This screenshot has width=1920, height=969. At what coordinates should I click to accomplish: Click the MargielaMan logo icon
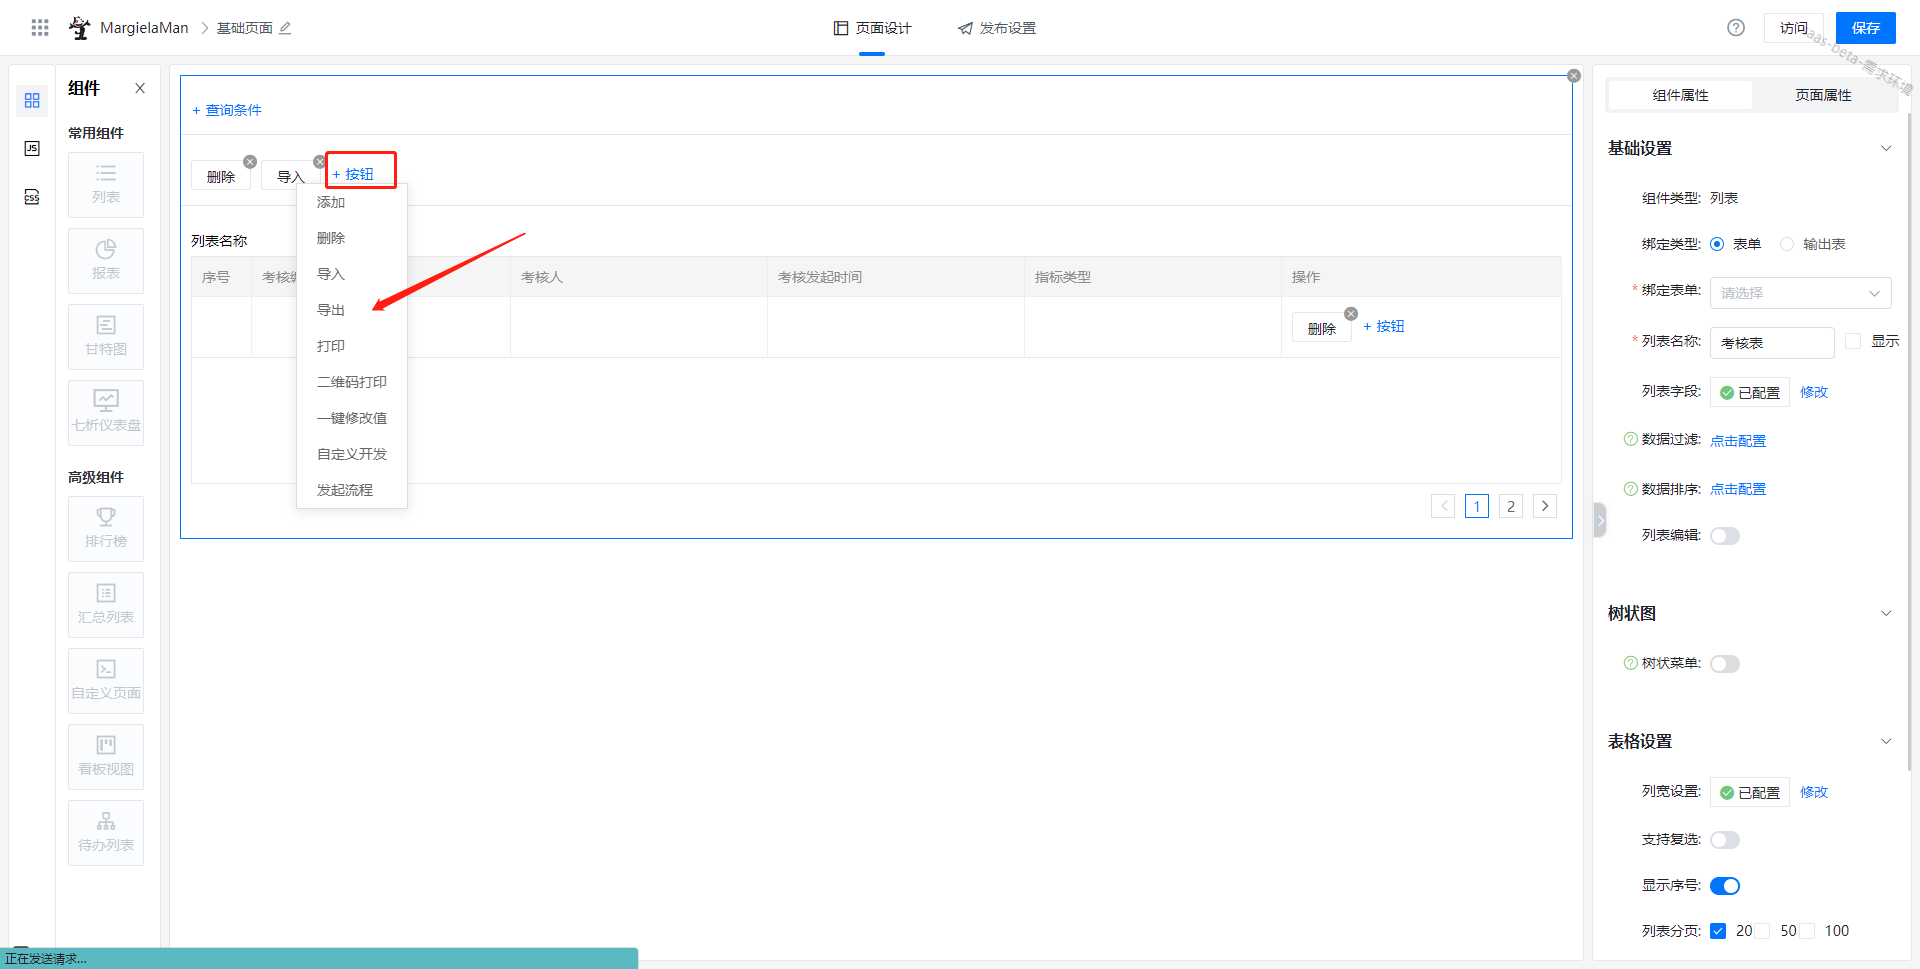80,28
